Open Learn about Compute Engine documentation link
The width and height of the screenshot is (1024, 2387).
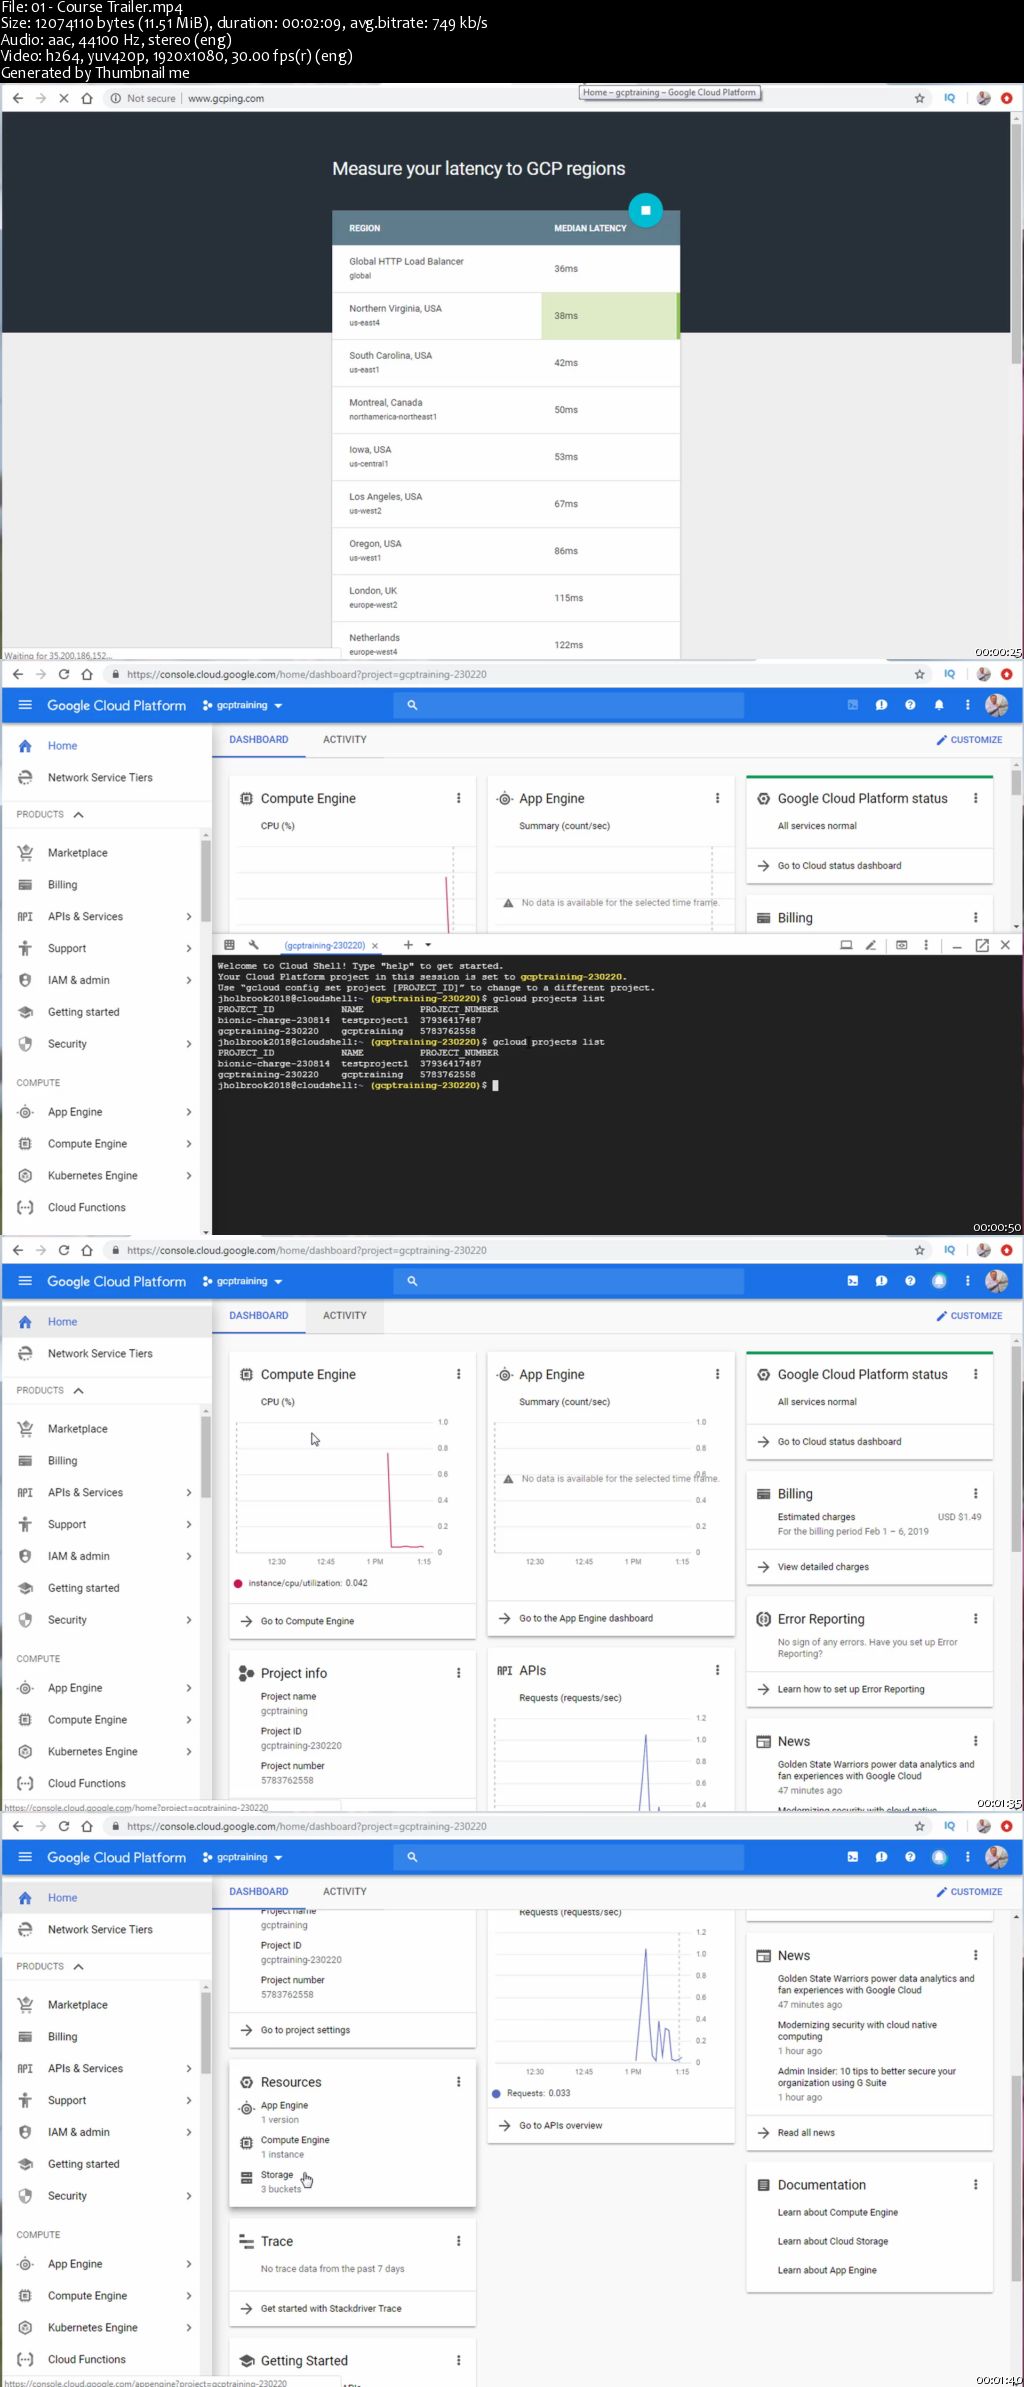(837, 2212)
